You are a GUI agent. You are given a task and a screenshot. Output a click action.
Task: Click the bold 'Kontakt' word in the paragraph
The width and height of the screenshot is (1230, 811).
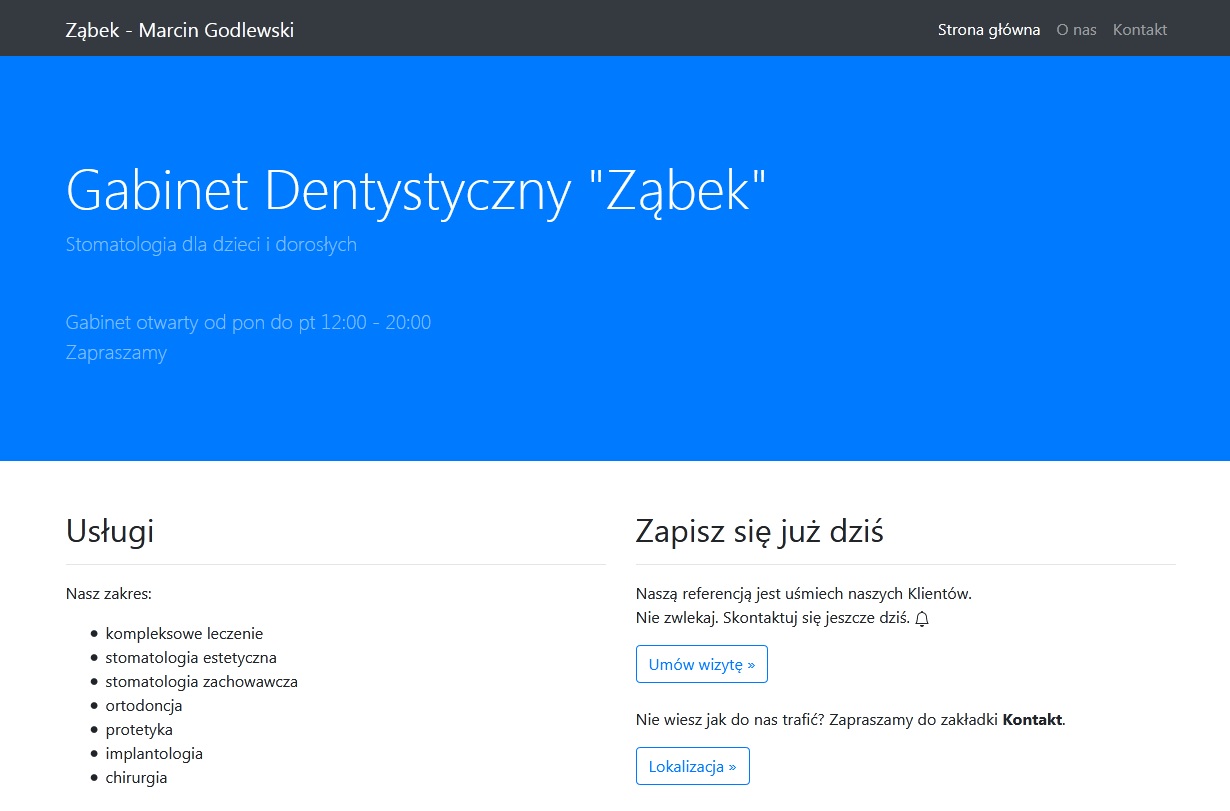(1031, 720)
